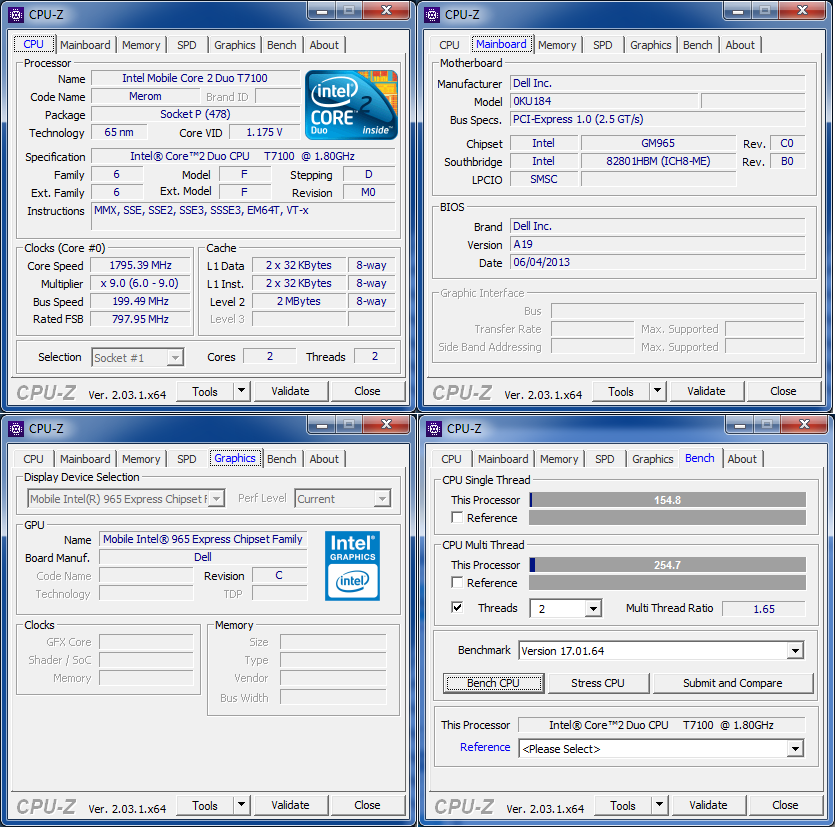Select Mainboard tab in CPU window
The width and height of the screenshot is (838, 830).
[85, 45]
